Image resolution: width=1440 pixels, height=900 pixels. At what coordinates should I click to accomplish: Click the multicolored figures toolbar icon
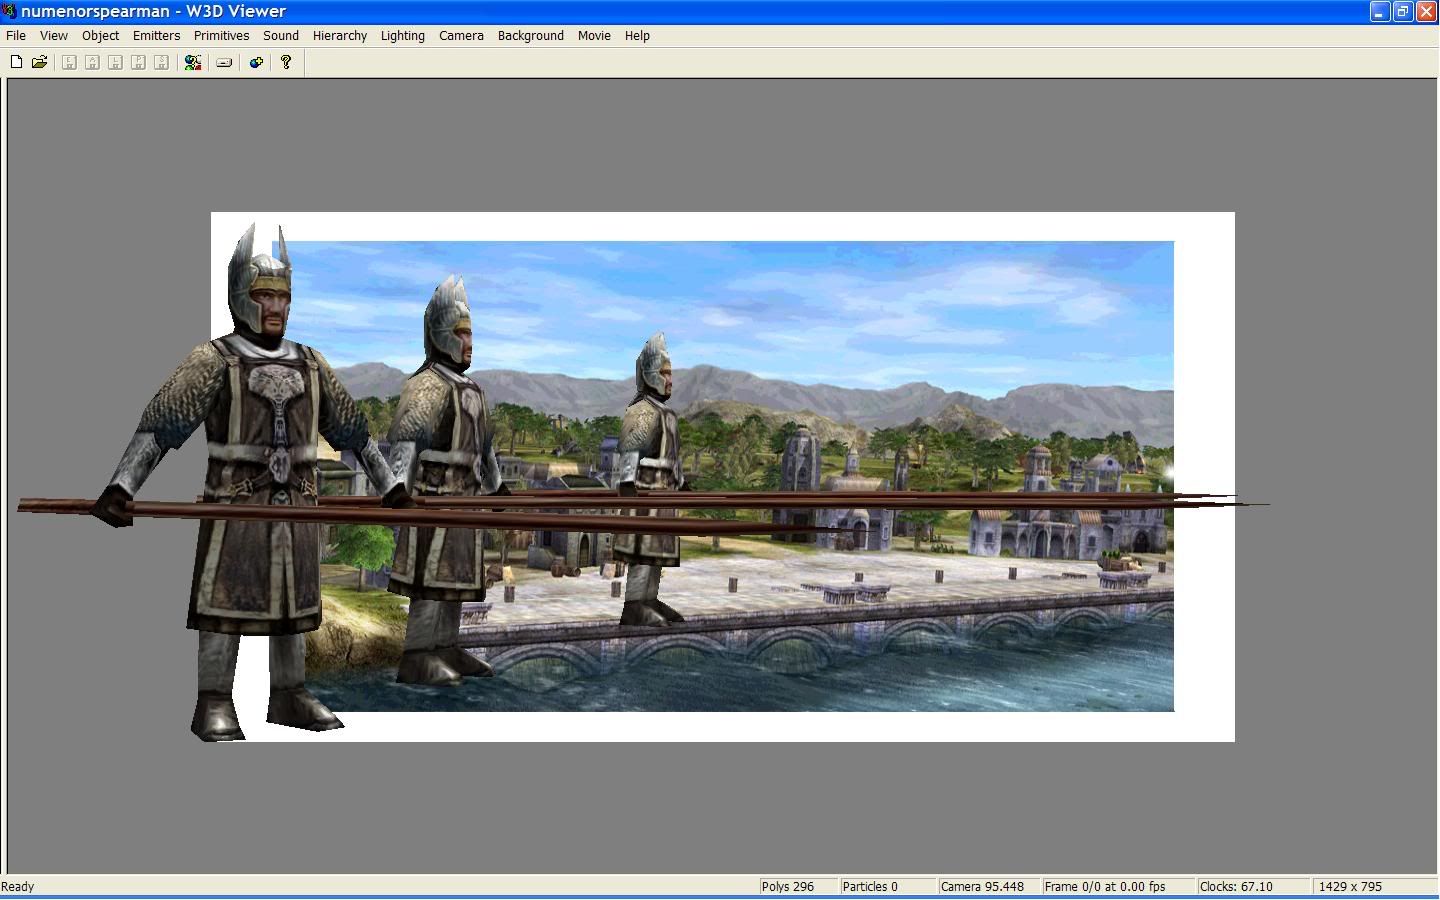[x=193, y=62]
